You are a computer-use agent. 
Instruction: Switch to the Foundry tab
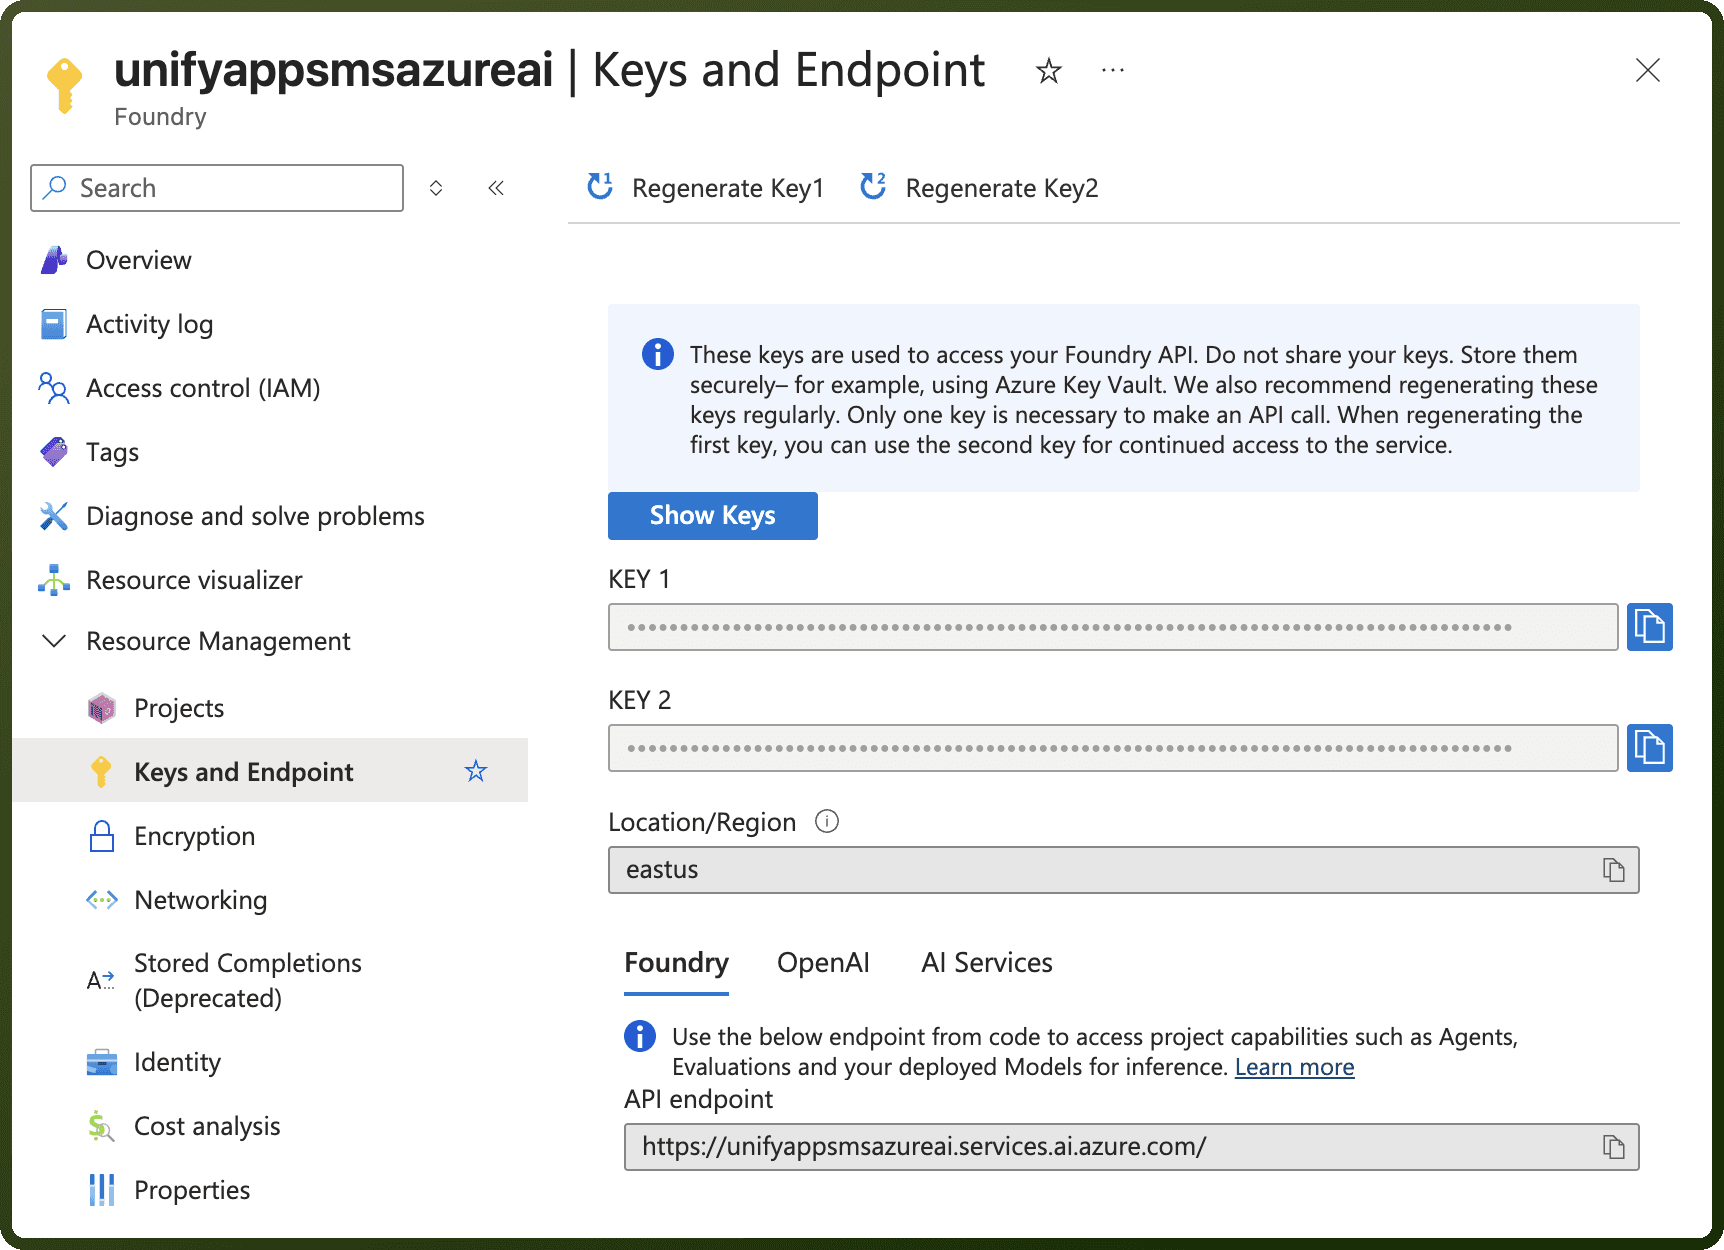click(x=676, y=963)
